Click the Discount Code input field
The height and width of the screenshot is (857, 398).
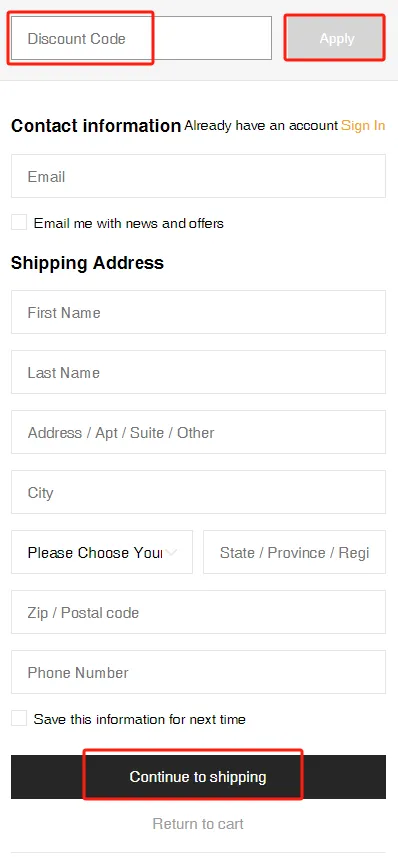[x=141, y=38]
